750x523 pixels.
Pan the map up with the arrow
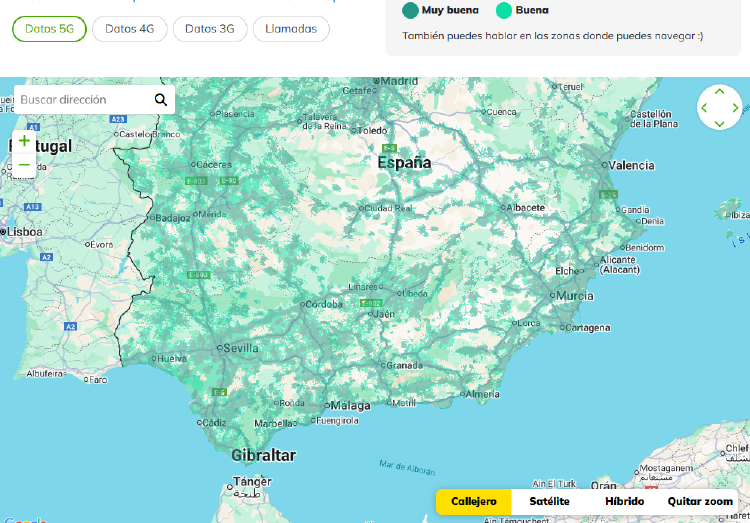point(719,93)
